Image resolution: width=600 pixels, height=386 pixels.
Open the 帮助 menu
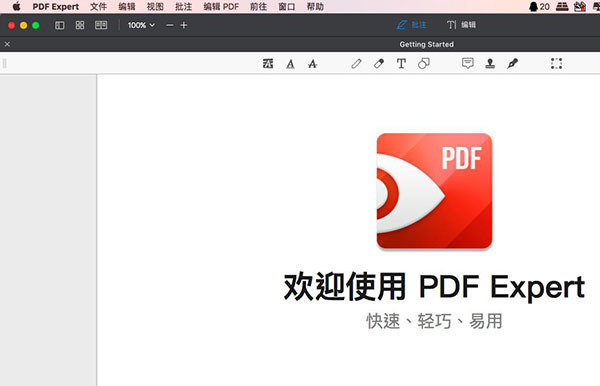[x=315, y=7]
